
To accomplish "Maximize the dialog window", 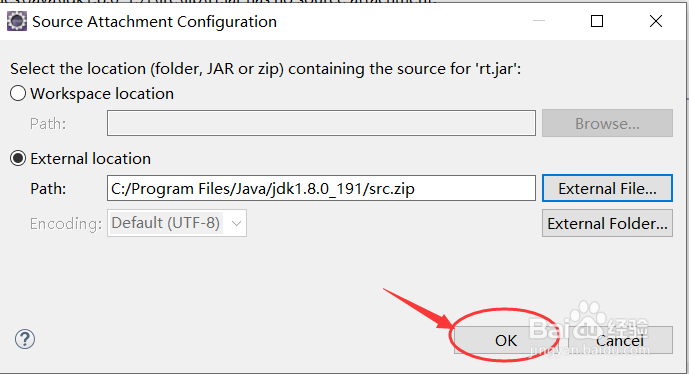I will coord(597,21).
